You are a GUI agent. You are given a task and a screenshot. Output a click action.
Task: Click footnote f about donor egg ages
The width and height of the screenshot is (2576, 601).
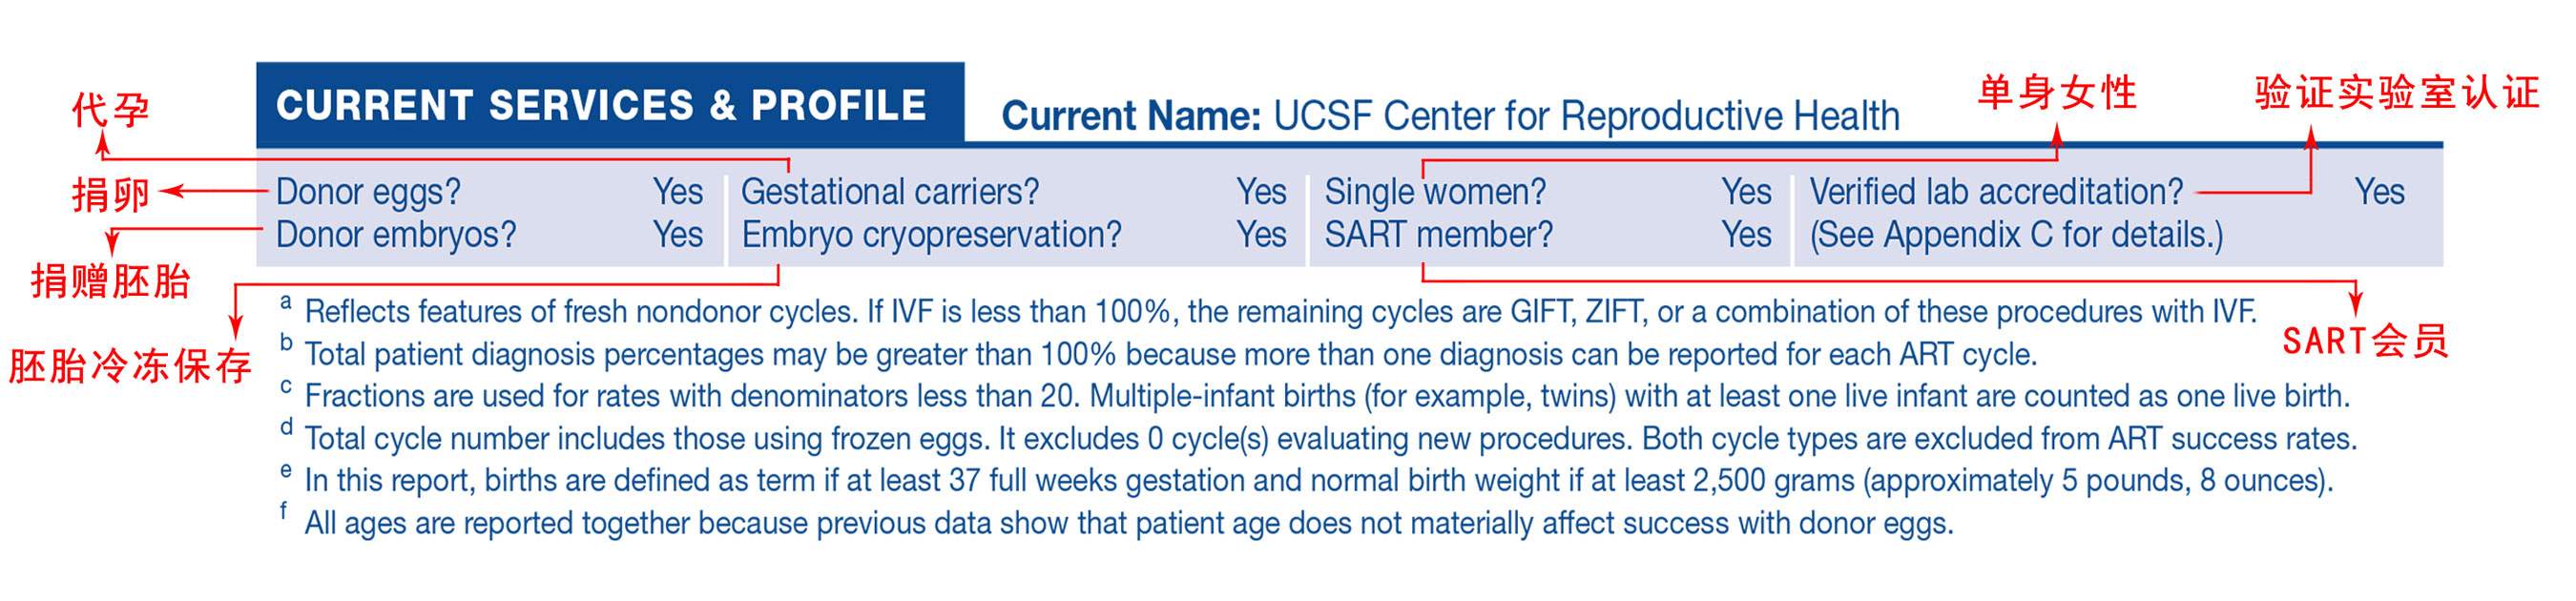coord(1128,523)
